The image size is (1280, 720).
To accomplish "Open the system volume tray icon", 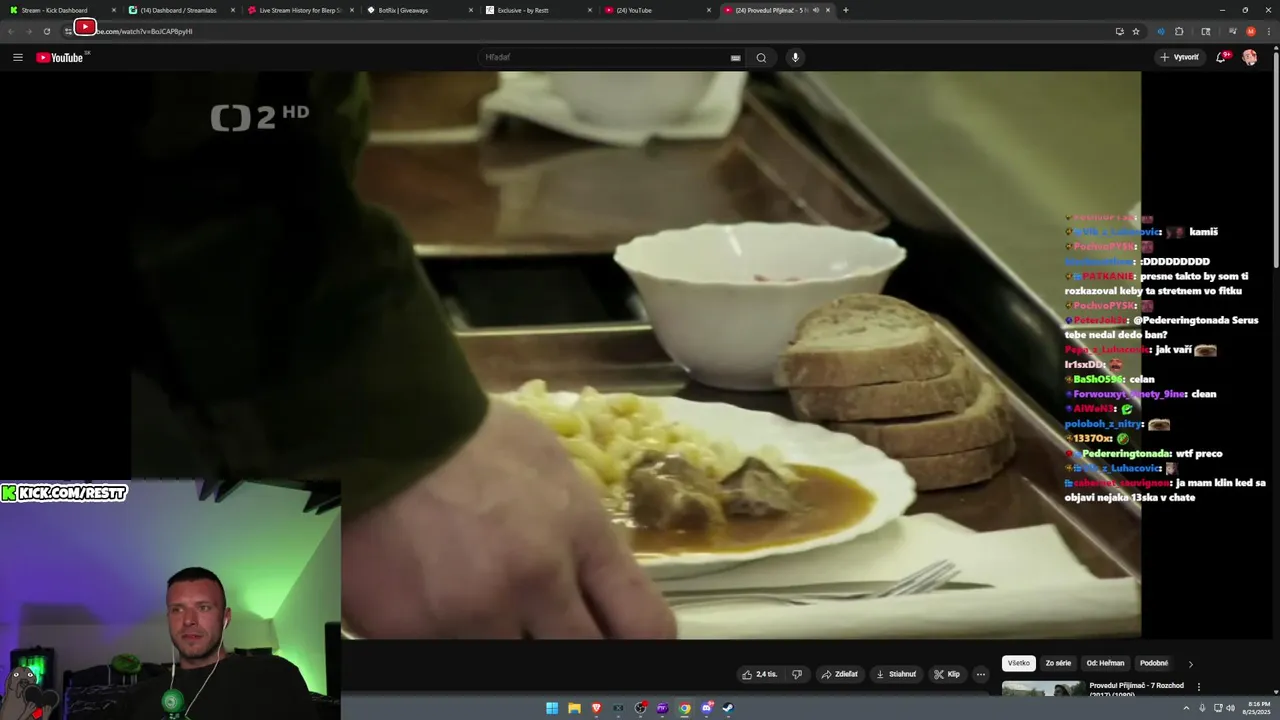I will pos(1230,708).
